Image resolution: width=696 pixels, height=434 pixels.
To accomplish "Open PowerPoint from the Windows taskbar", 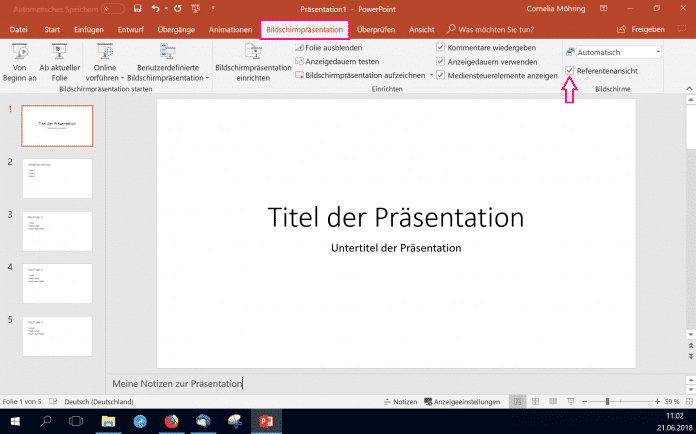I will click(265, 423).
